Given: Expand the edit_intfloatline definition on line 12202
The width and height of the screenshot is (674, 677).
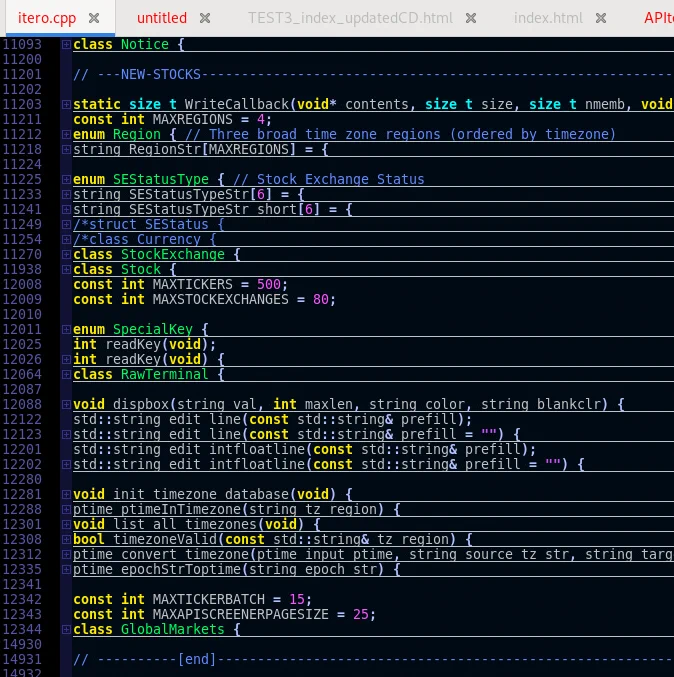Looking at the screenshot, I should [66, 465].
